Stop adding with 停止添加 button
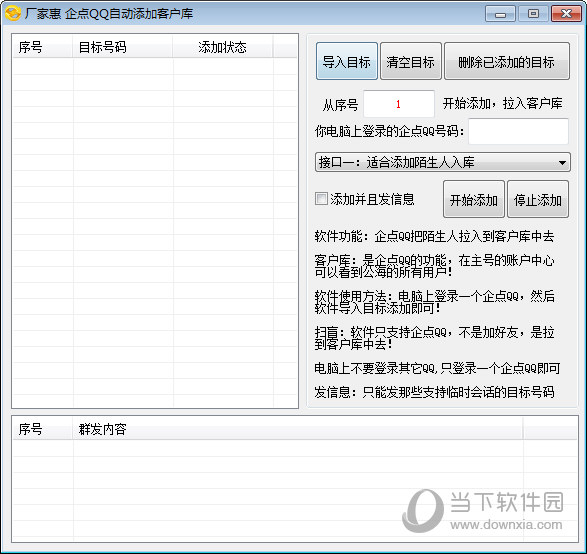Image resolution: width=587 pixels, height=554 pixels. point(538,199)
